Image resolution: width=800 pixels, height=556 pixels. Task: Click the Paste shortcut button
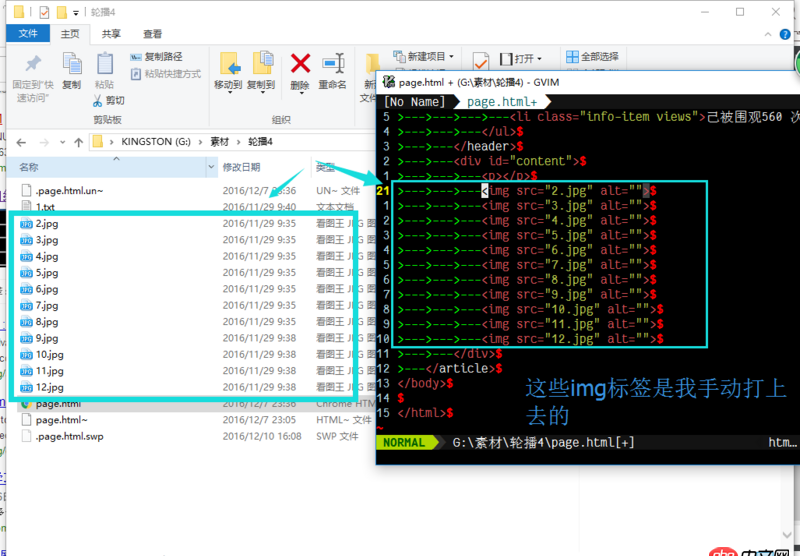(165, 74)
